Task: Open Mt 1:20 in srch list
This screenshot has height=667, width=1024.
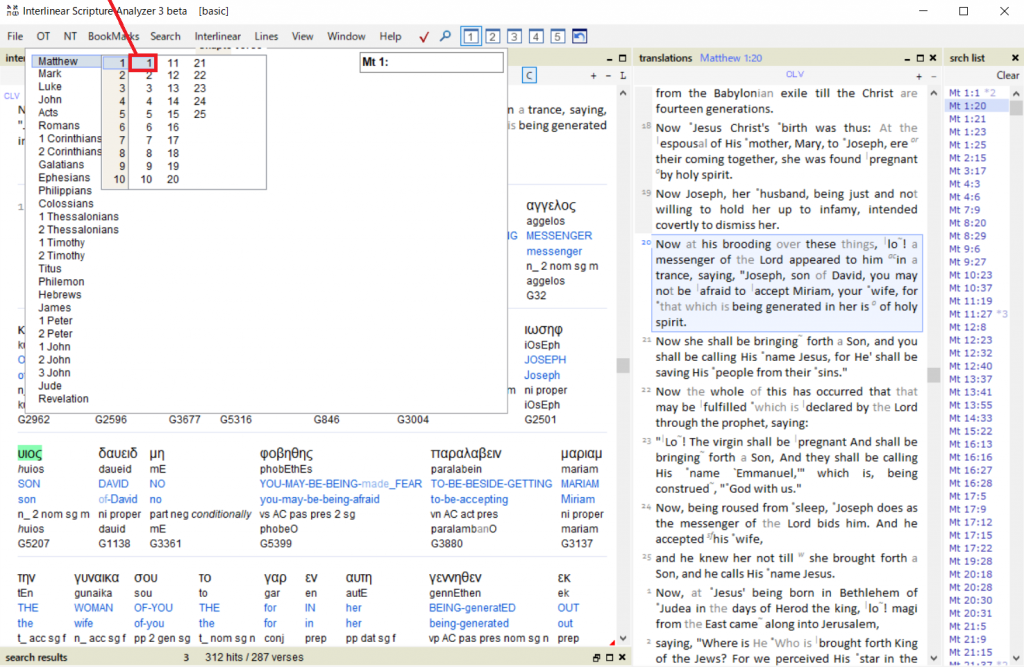Action: click(x=967, y=106)
